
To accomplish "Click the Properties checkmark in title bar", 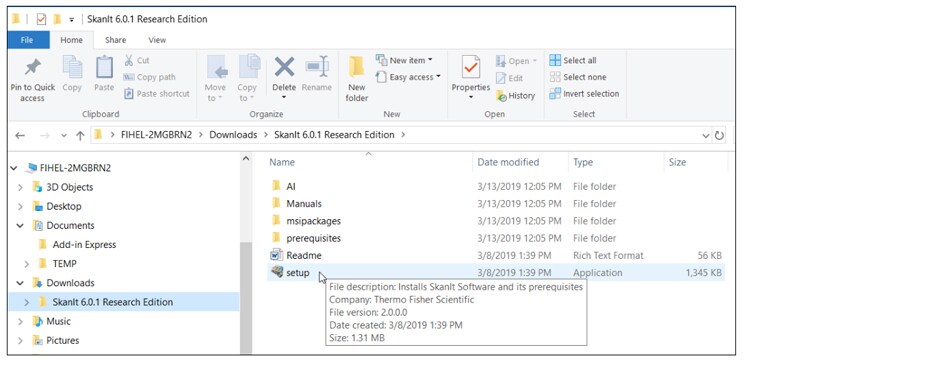I will pyautogui.click(x=41, y=19).
